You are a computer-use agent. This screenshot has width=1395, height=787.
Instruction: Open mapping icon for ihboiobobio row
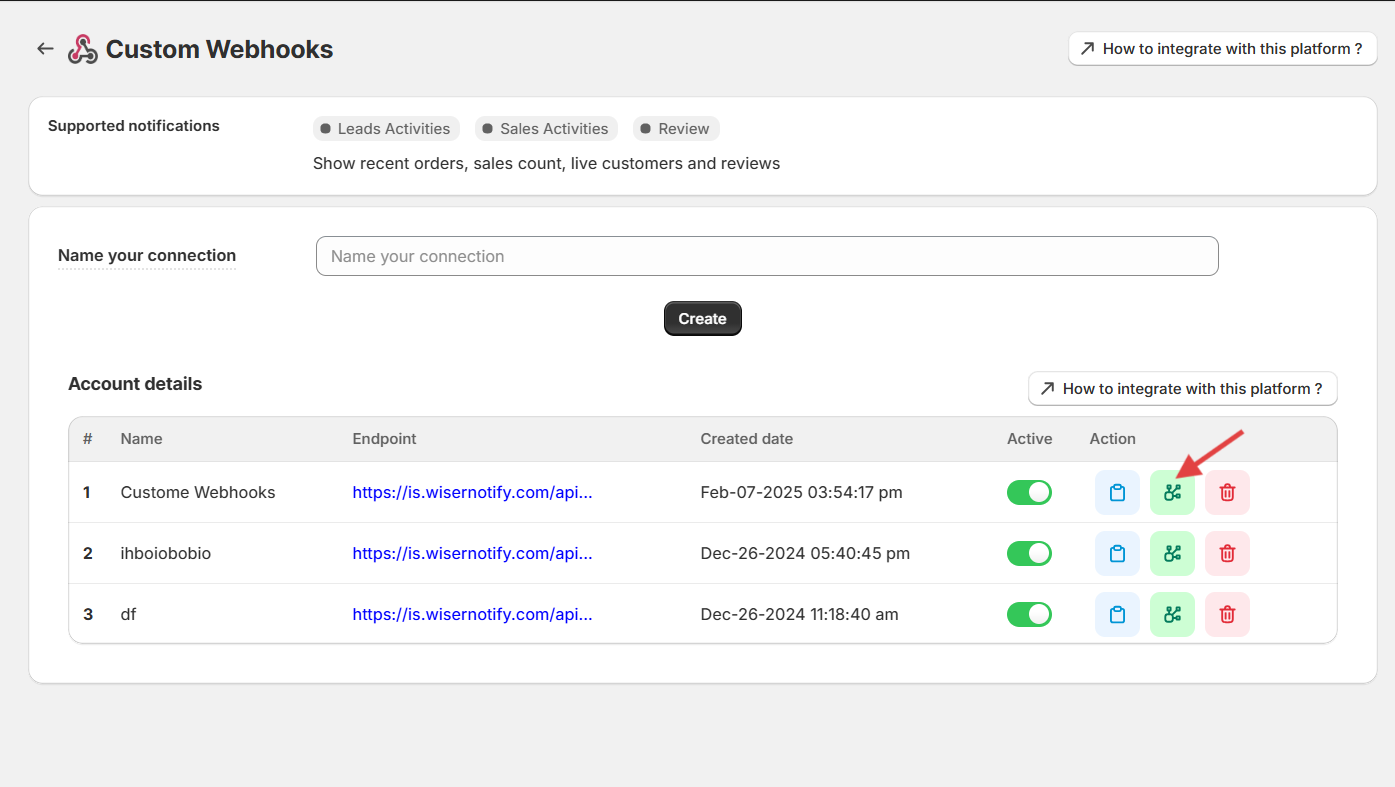tap(1172, 553)
